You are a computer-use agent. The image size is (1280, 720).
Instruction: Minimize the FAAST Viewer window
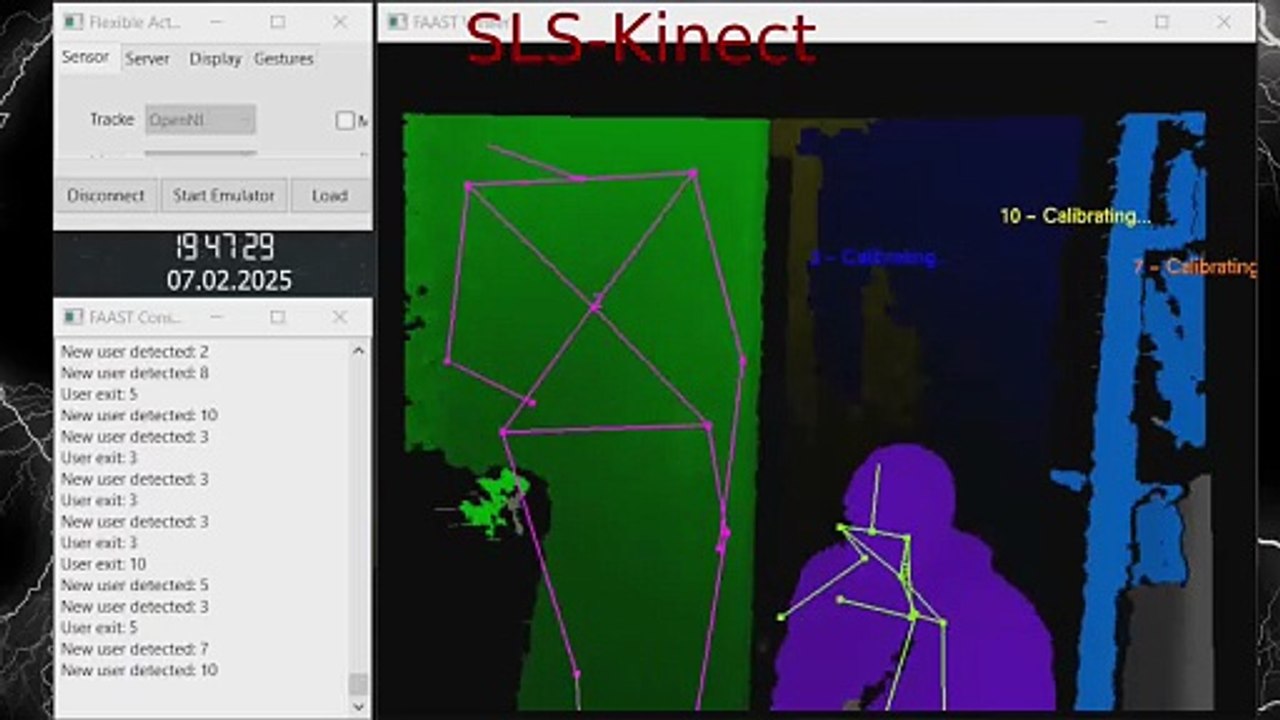point(1101,22)
